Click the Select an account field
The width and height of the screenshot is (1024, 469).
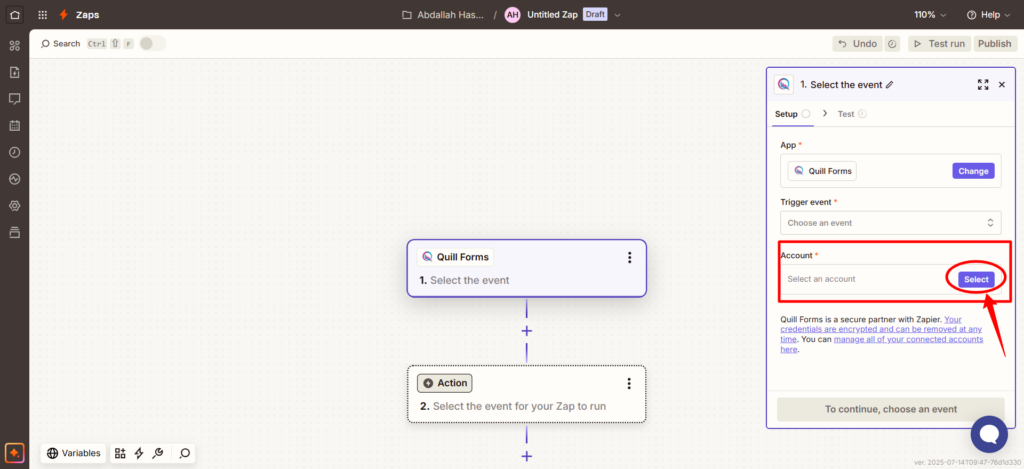tap(890, 279)
